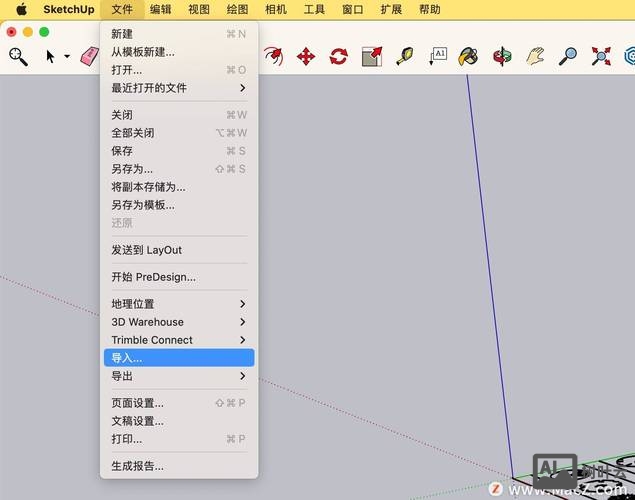Choose highlighted 导入... menu entry

179,358
